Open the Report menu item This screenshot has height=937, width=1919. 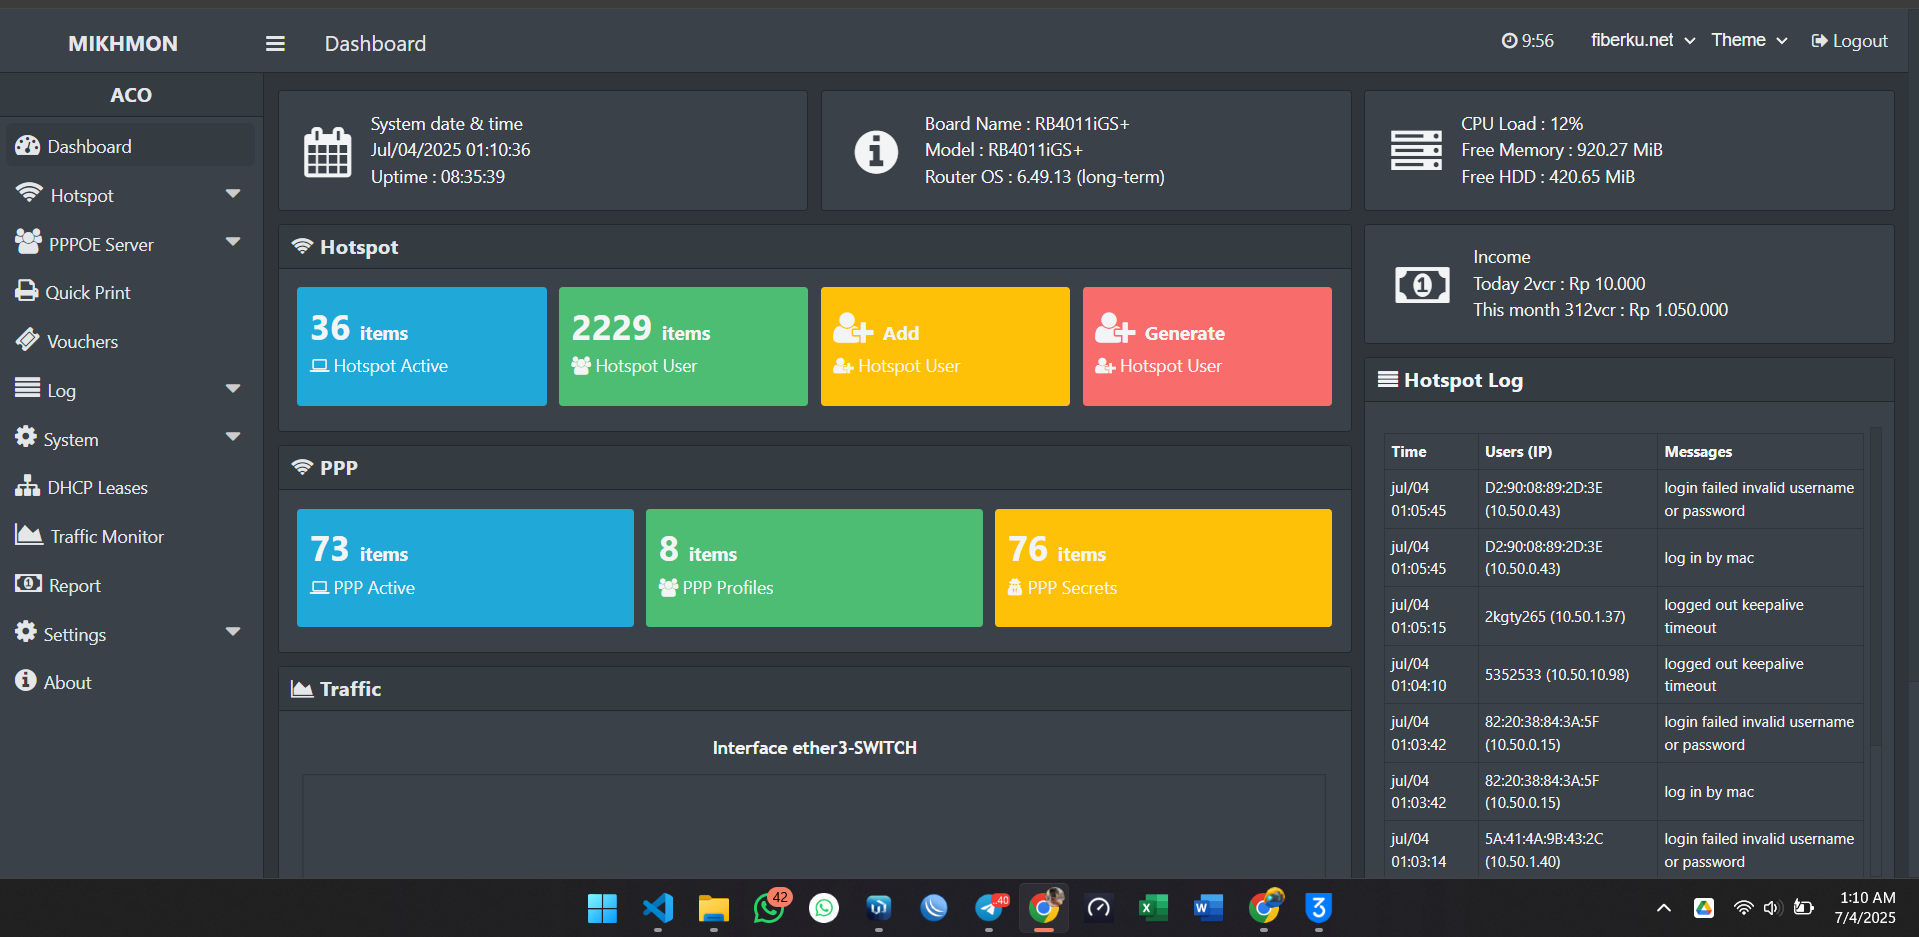click(x=130, y=585)
